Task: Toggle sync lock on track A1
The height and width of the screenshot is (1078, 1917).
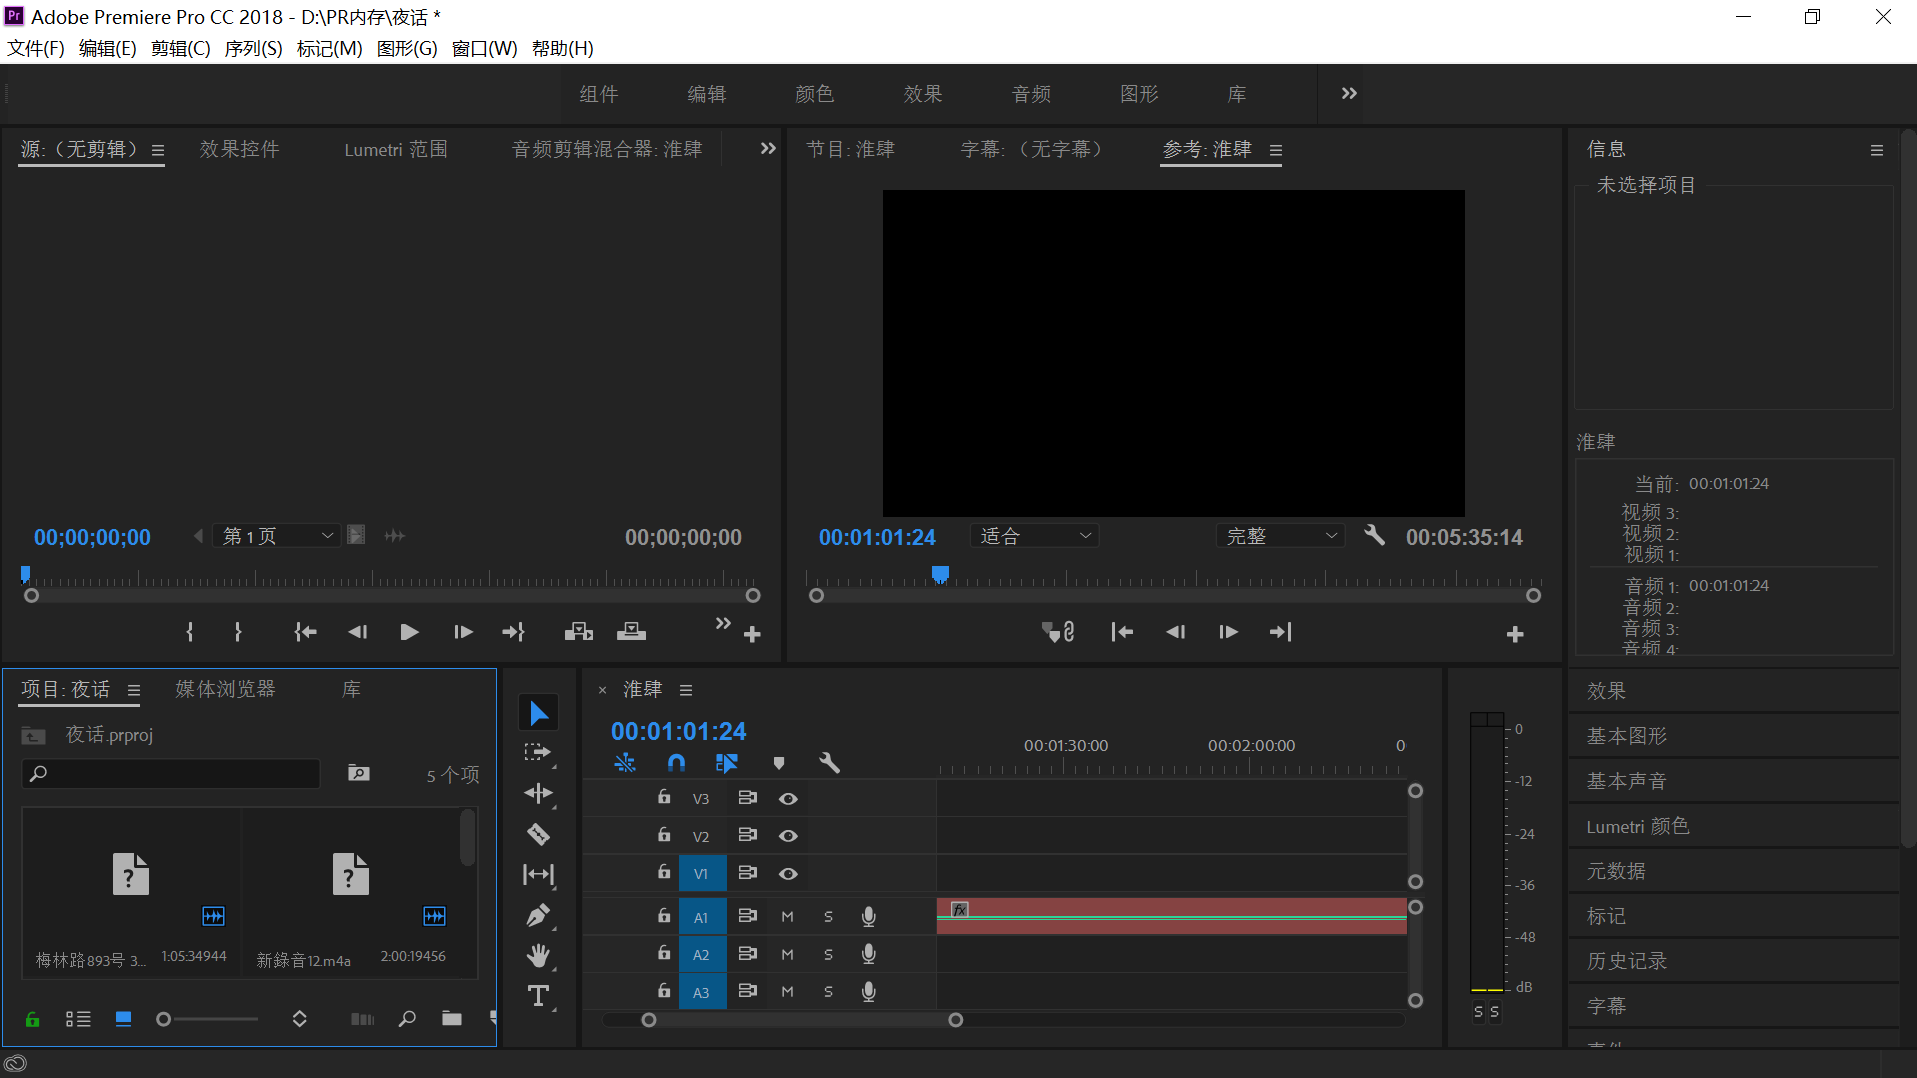Action: coord(747,916)
